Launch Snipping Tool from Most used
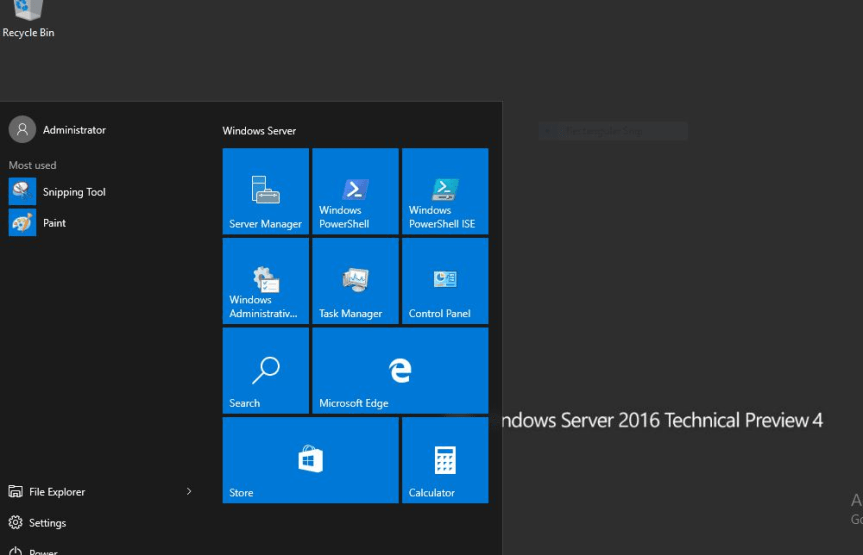Screen dimensions: 863x555 pos(73,192)
